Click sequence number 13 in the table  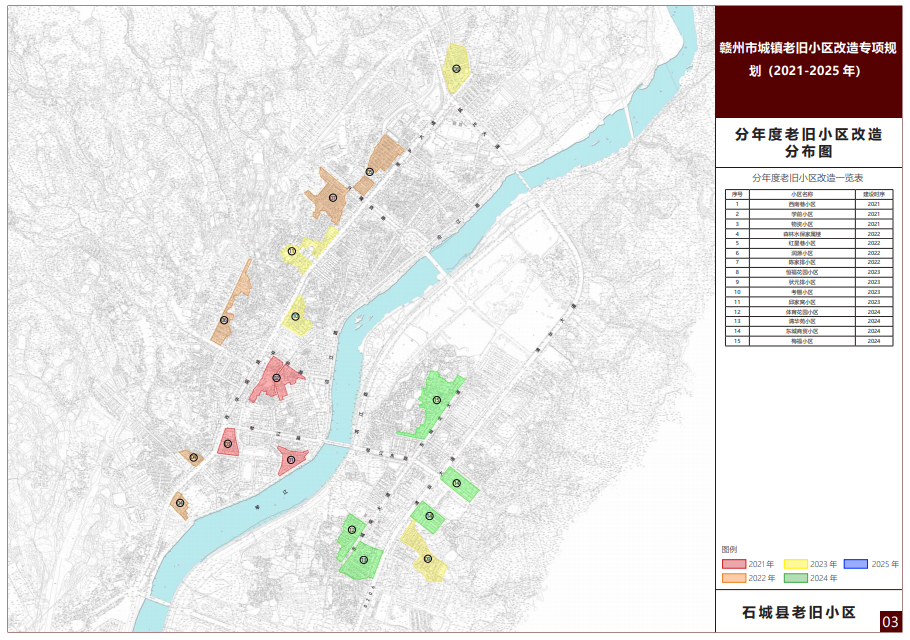(737, 321)
